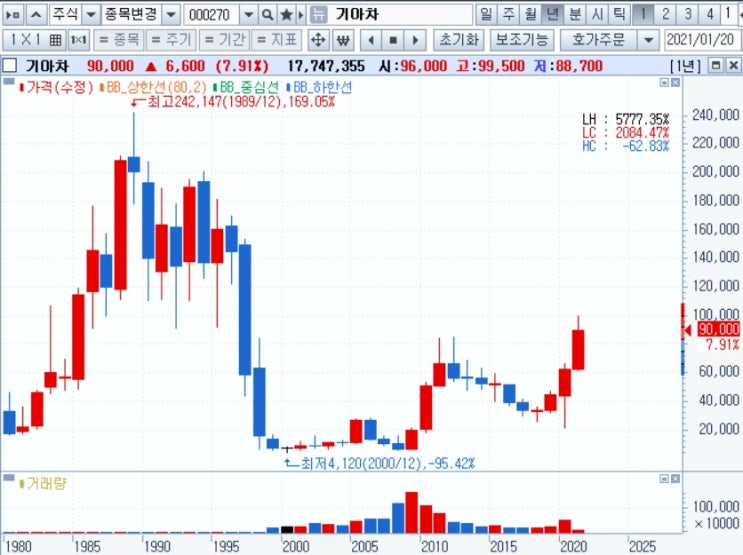Restore the 거래량 volume panel icon

664,479
